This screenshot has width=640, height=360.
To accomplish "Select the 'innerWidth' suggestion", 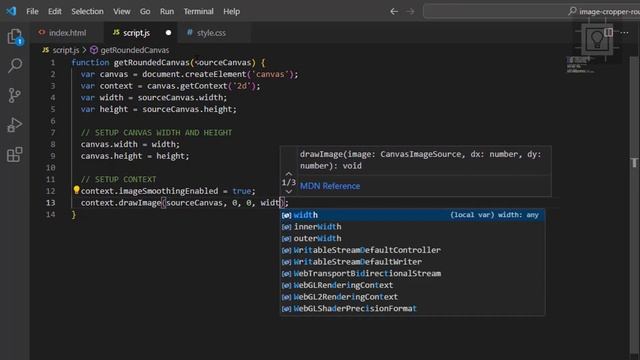I will click(x=412, y=227).
